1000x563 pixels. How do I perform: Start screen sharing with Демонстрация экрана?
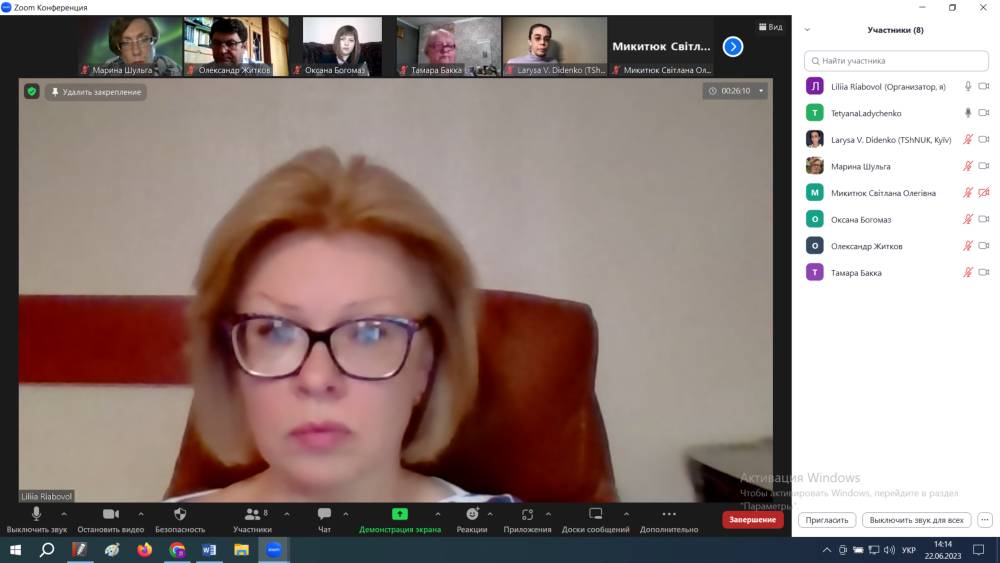pyautogui.click(x=399, y=514)
